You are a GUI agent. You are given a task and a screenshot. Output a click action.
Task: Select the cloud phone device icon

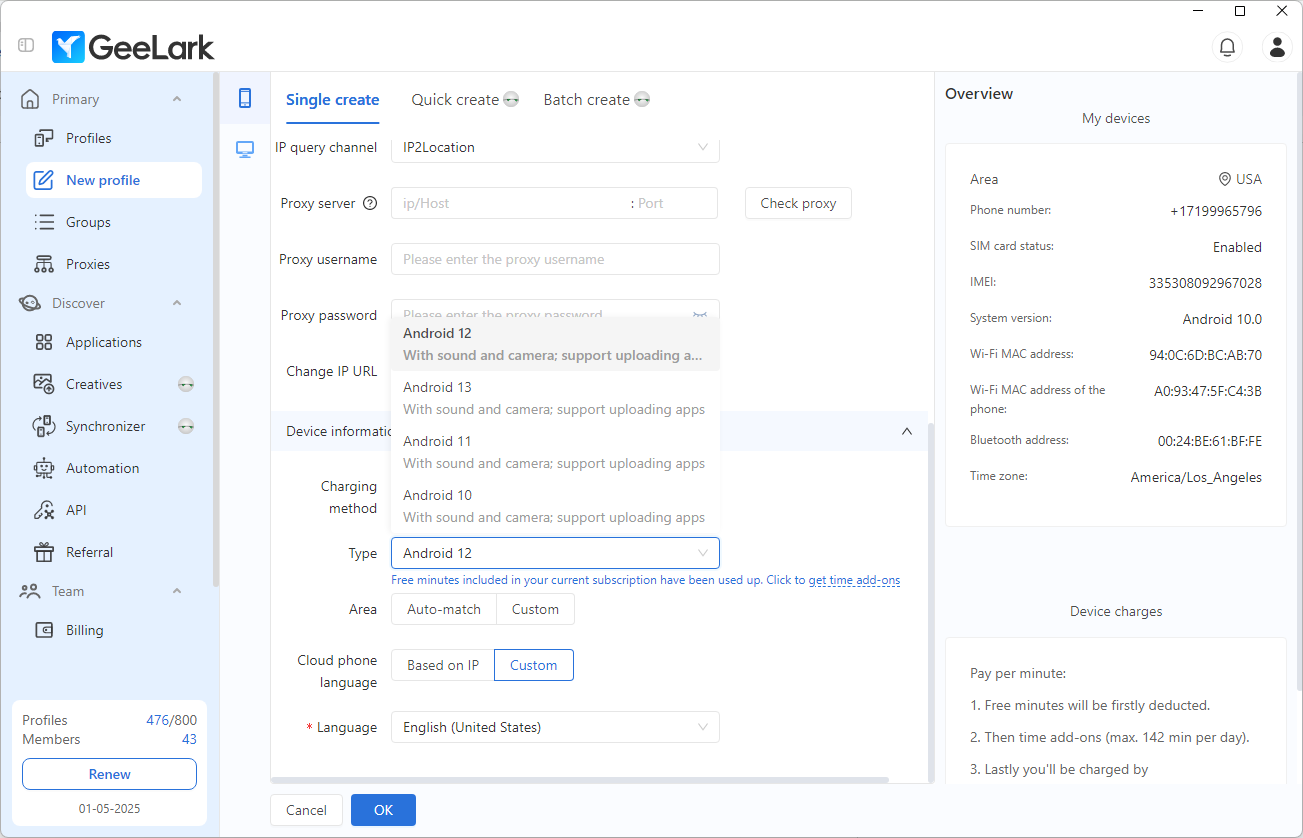(245, 98)
